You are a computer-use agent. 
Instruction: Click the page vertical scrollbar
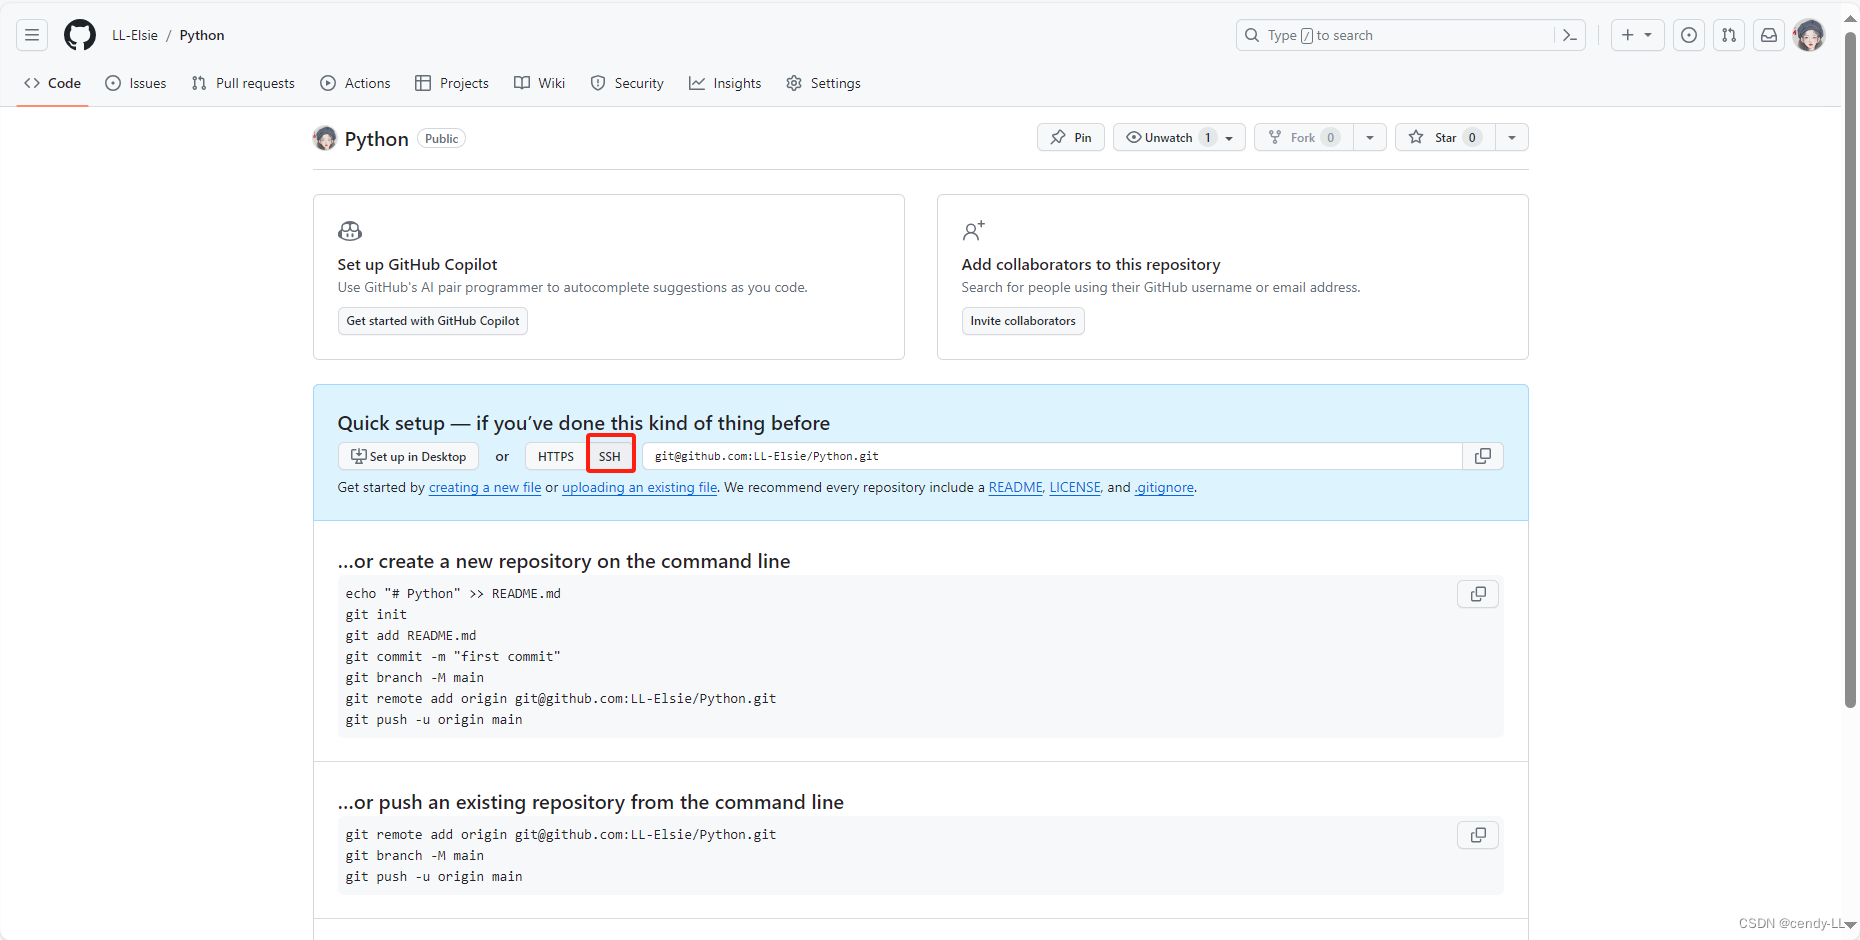1850,370
